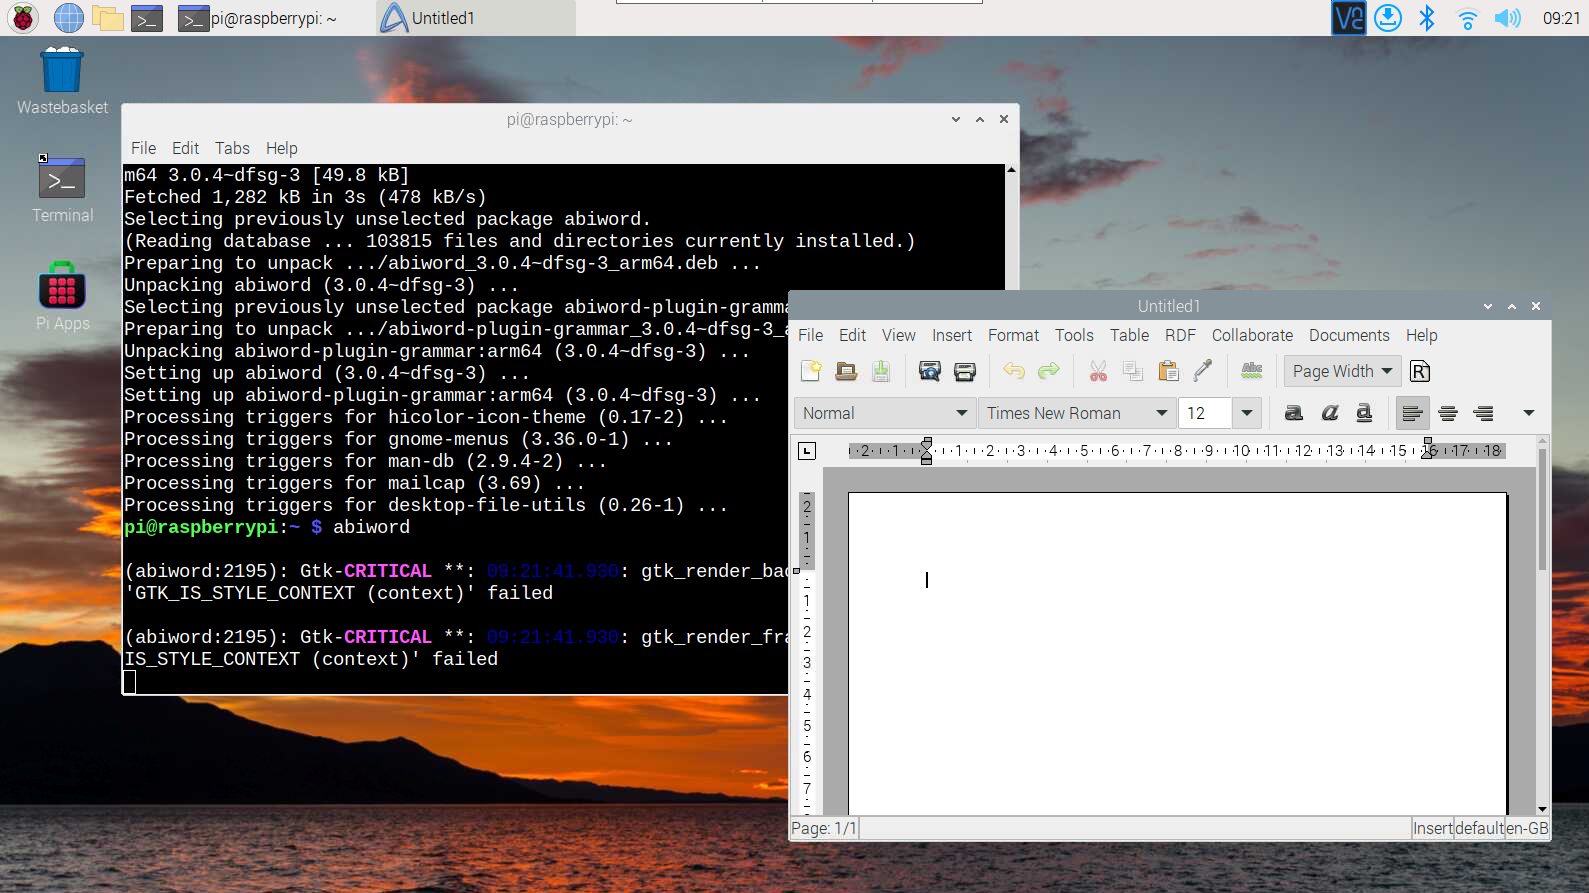Image resolution: width=1589 pixels, height=893 pixels.
Task: Switch to pi@raspberrypi taskbar window
Action: click(x=272, y=18)
